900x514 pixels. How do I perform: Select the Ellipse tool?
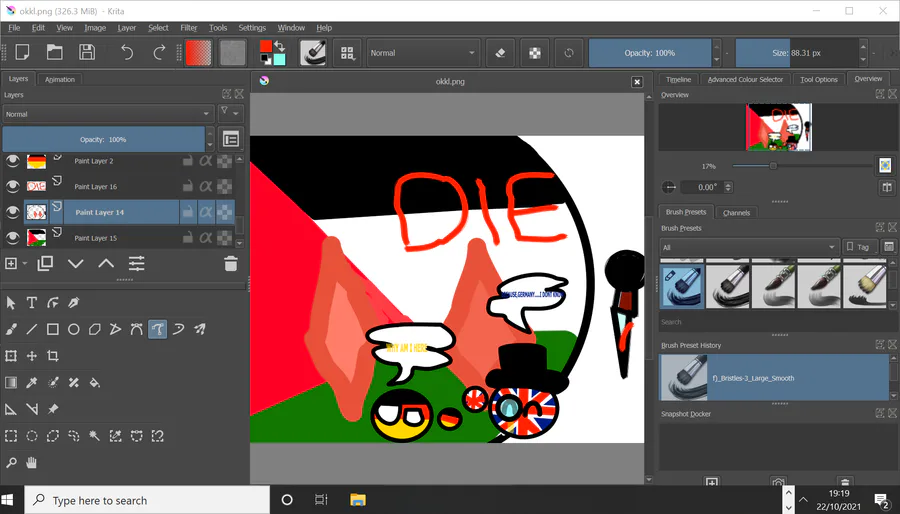[73, 329]
